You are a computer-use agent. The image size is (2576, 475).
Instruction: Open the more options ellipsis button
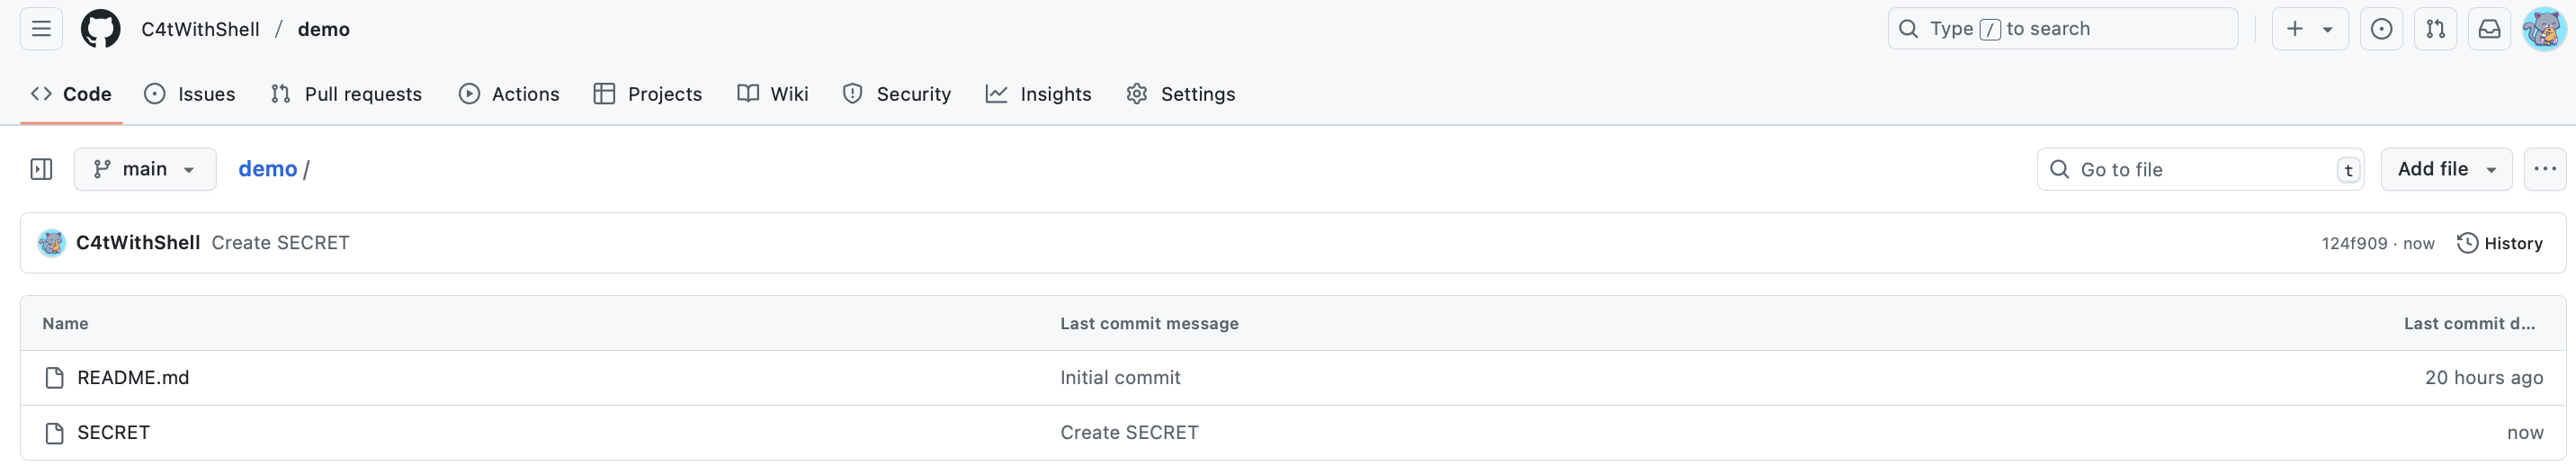pyautogui.click(x=2544, y=169)
